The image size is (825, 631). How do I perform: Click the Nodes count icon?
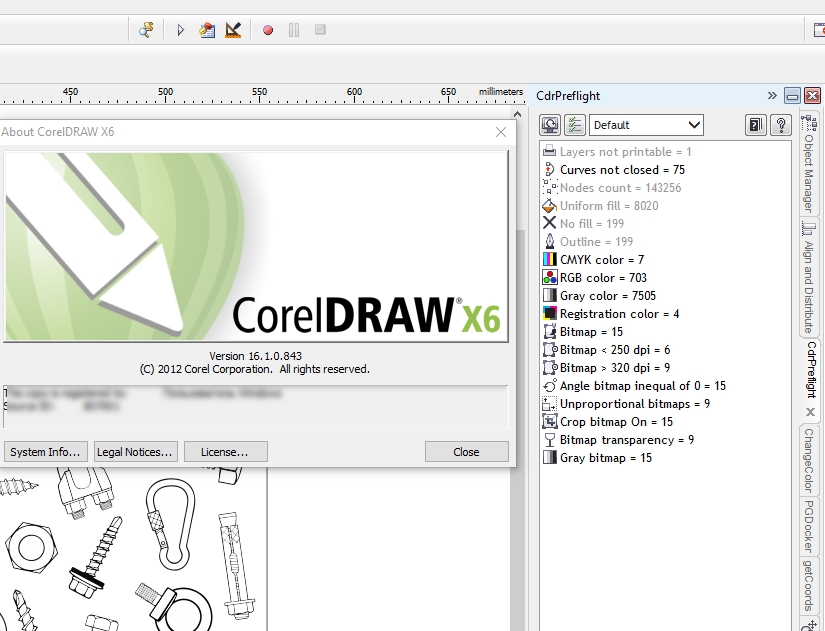click(549, 187)
